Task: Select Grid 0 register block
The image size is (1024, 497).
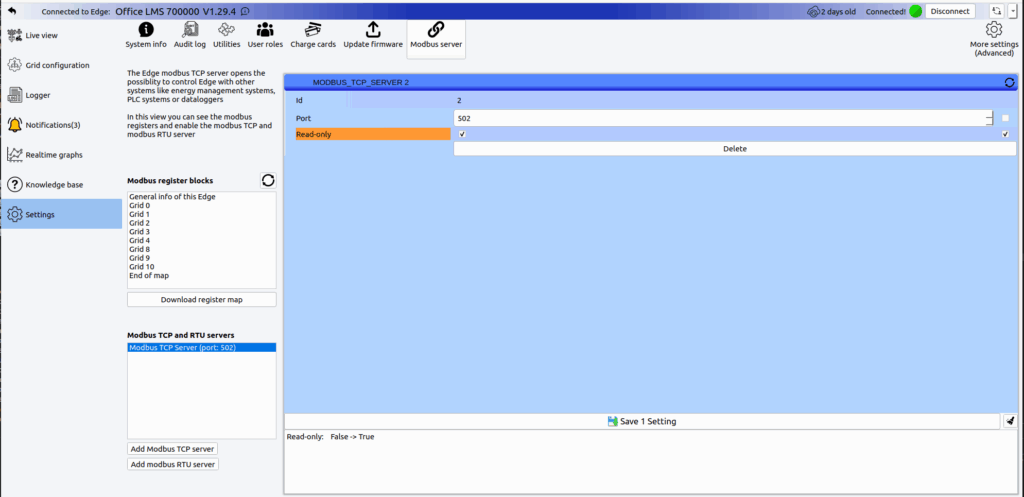Action: click(x=139, y=205)
